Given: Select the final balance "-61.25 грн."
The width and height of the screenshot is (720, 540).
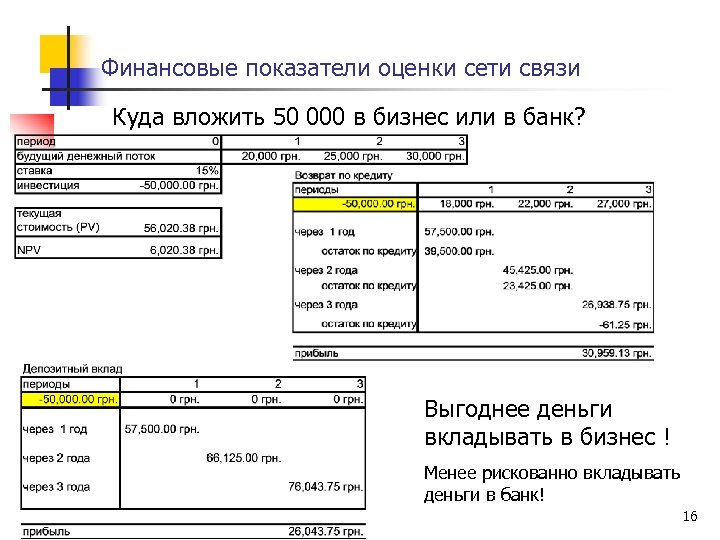Looking at the screenshot, I should 625,325.
